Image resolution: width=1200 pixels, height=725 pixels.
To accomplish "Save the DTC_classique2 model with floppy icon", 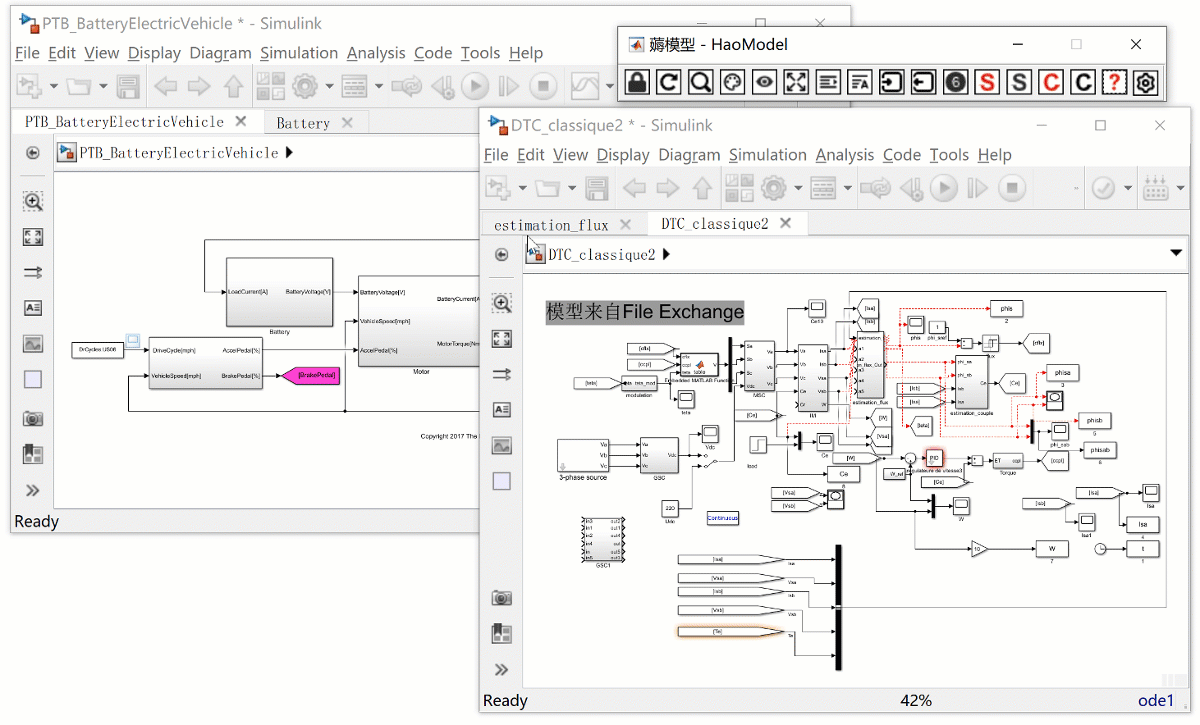I will click(x=596, y=188).
